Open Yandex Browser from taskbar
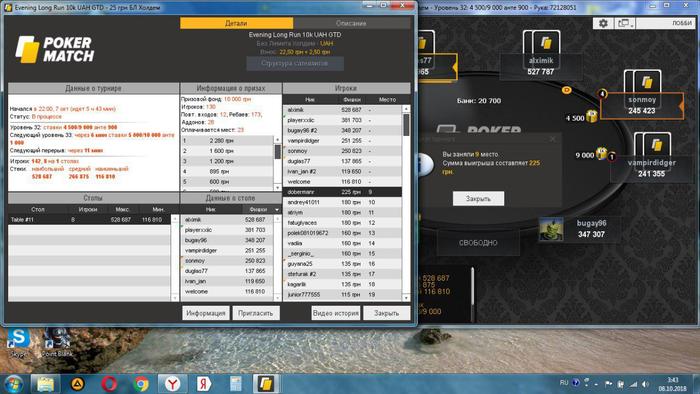Image resolution: width=700 pixels, height=394 pixels. pos(173,384)
